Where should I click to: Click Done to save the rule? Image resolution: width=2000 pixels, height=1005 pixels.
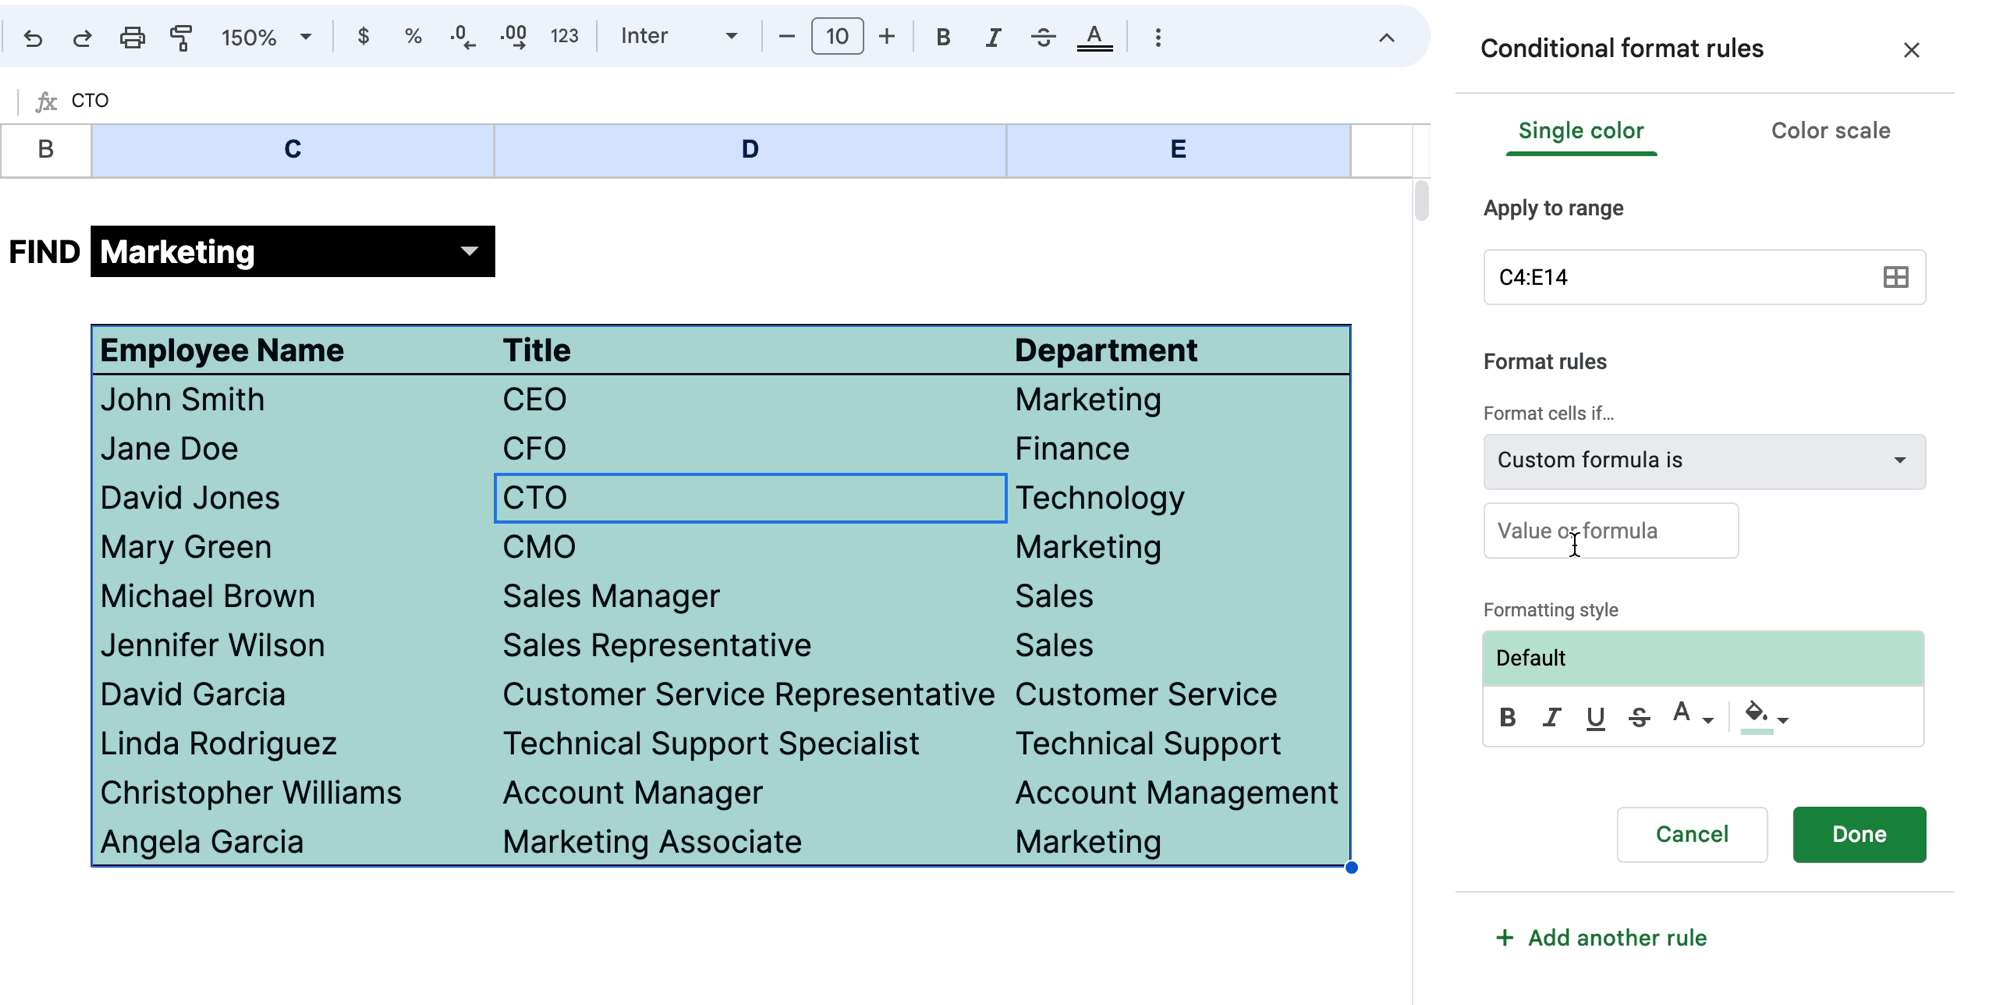tap(1859, 834)
